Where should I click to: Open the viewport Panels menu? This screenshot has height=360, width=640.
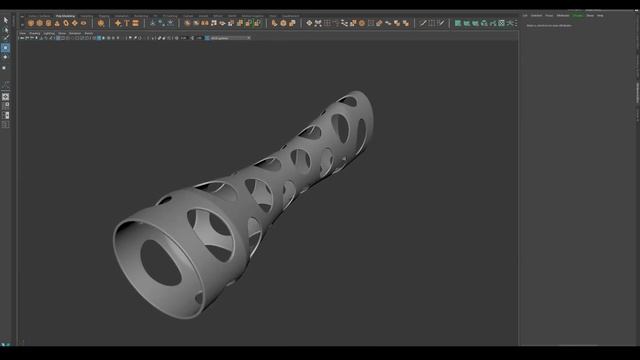tap(89, 33)
